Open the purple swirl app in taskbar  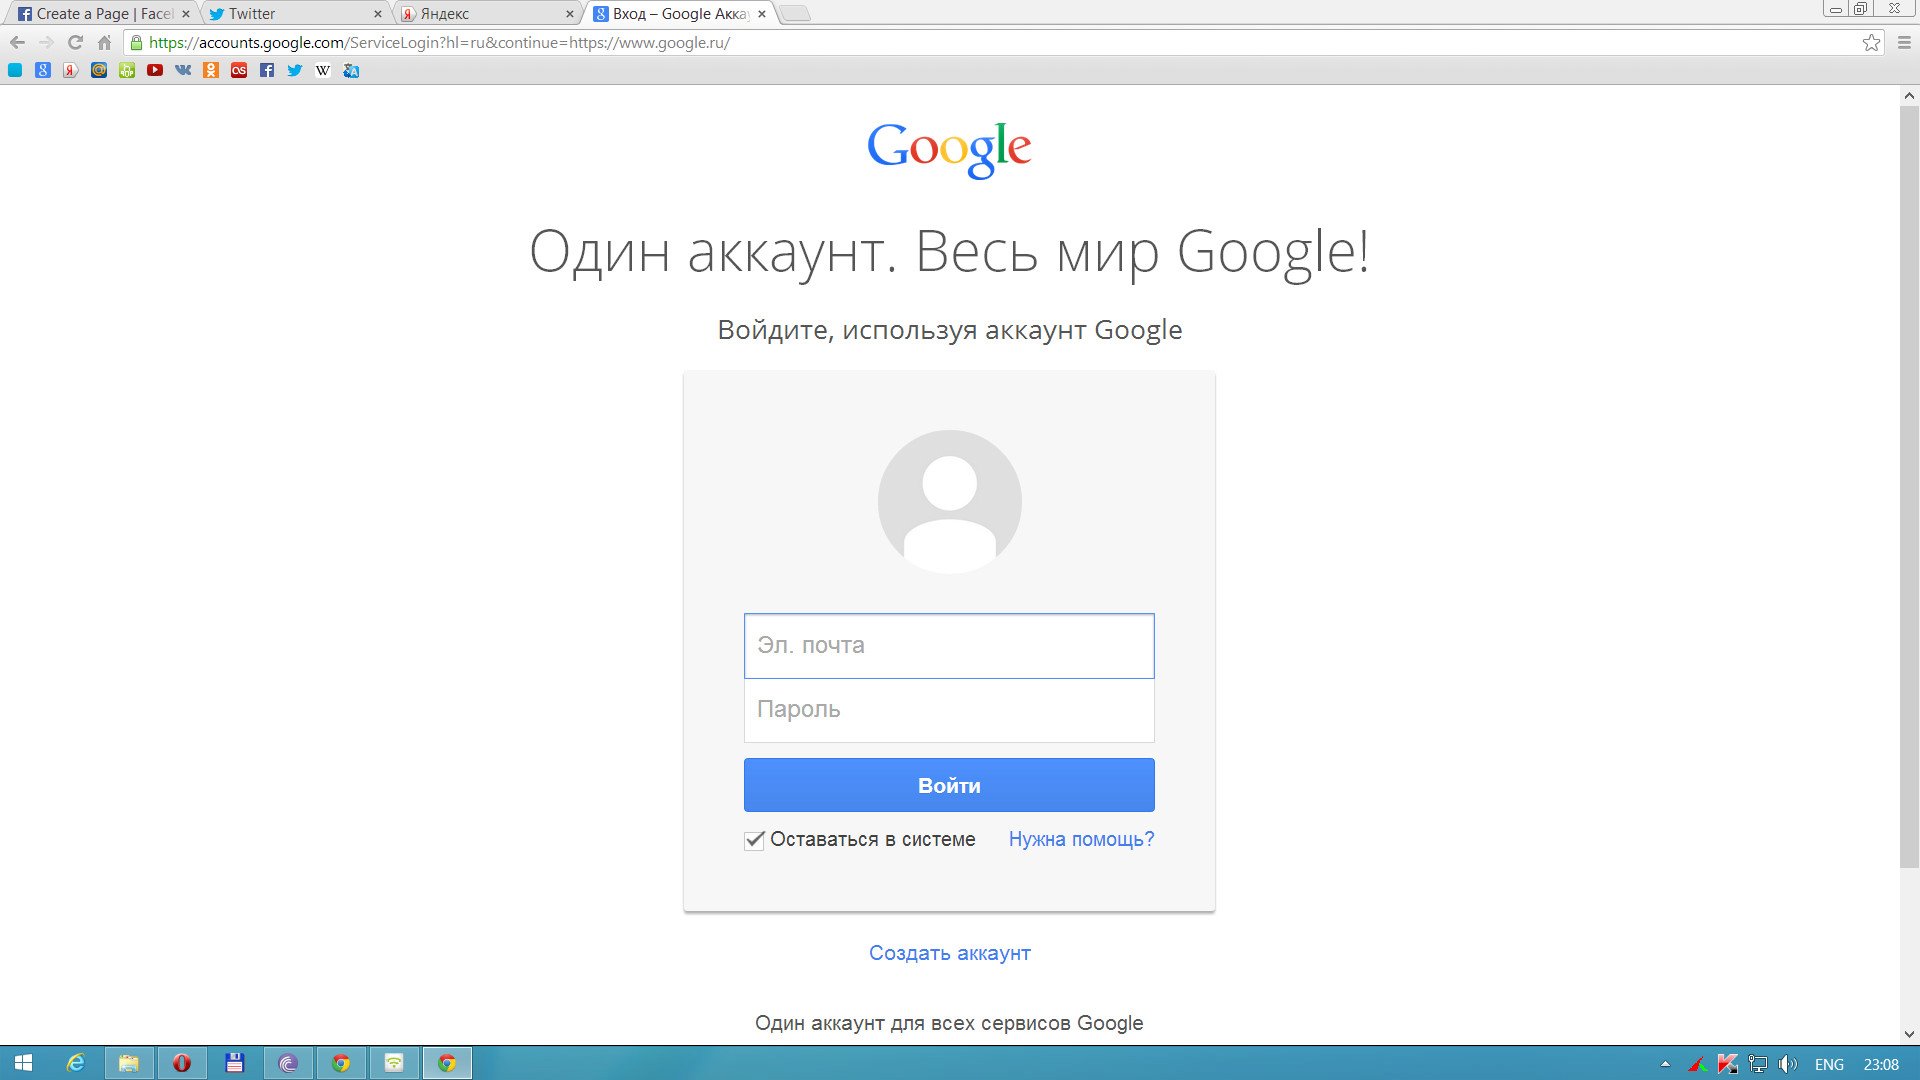(288, 1063)
